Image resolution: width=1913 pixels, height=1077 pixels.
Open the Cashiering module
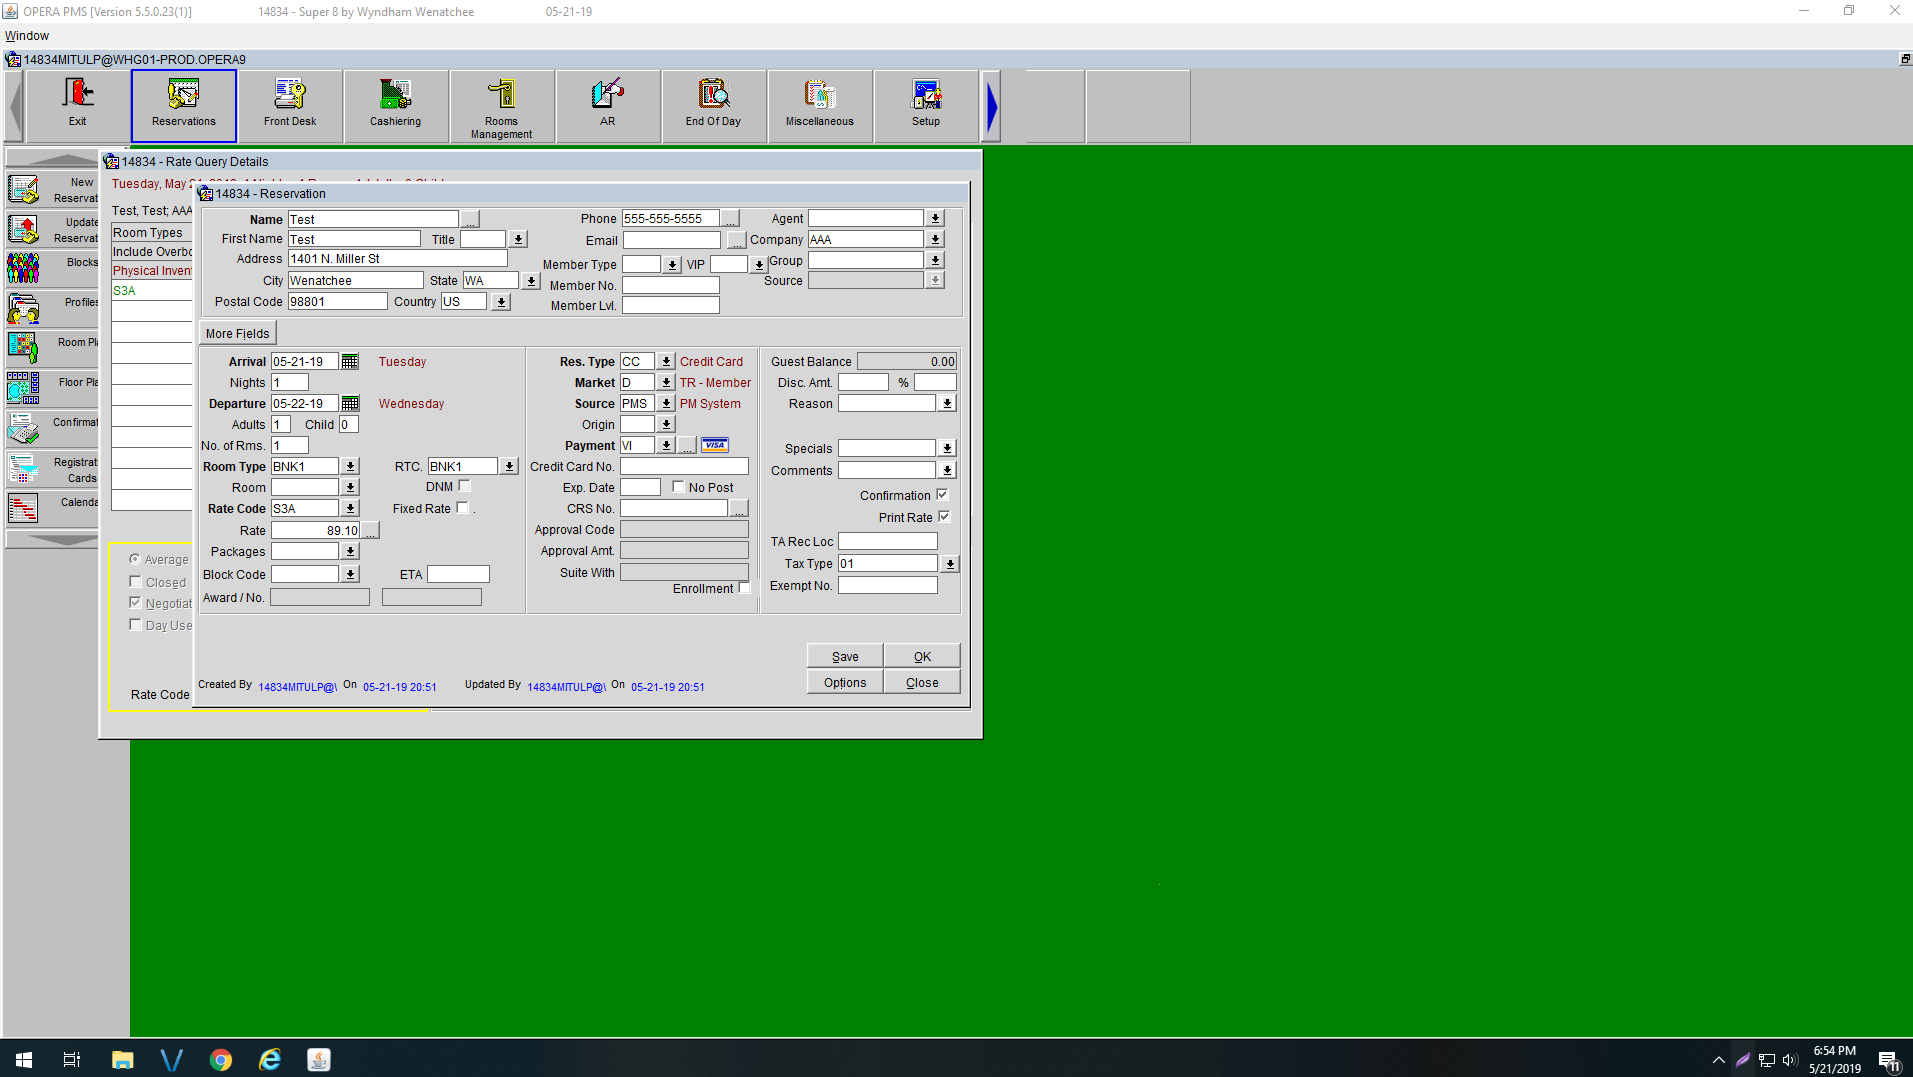coord(395,105)
